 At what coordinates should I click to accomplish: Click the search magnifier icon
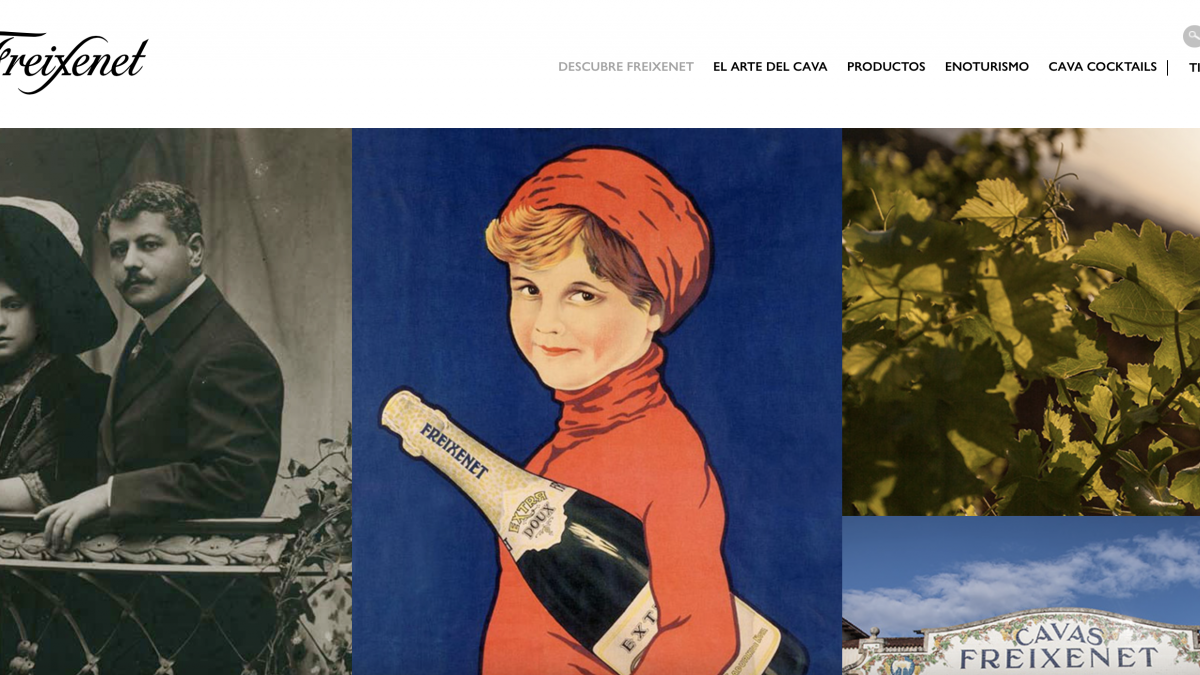click(1191, 36)
